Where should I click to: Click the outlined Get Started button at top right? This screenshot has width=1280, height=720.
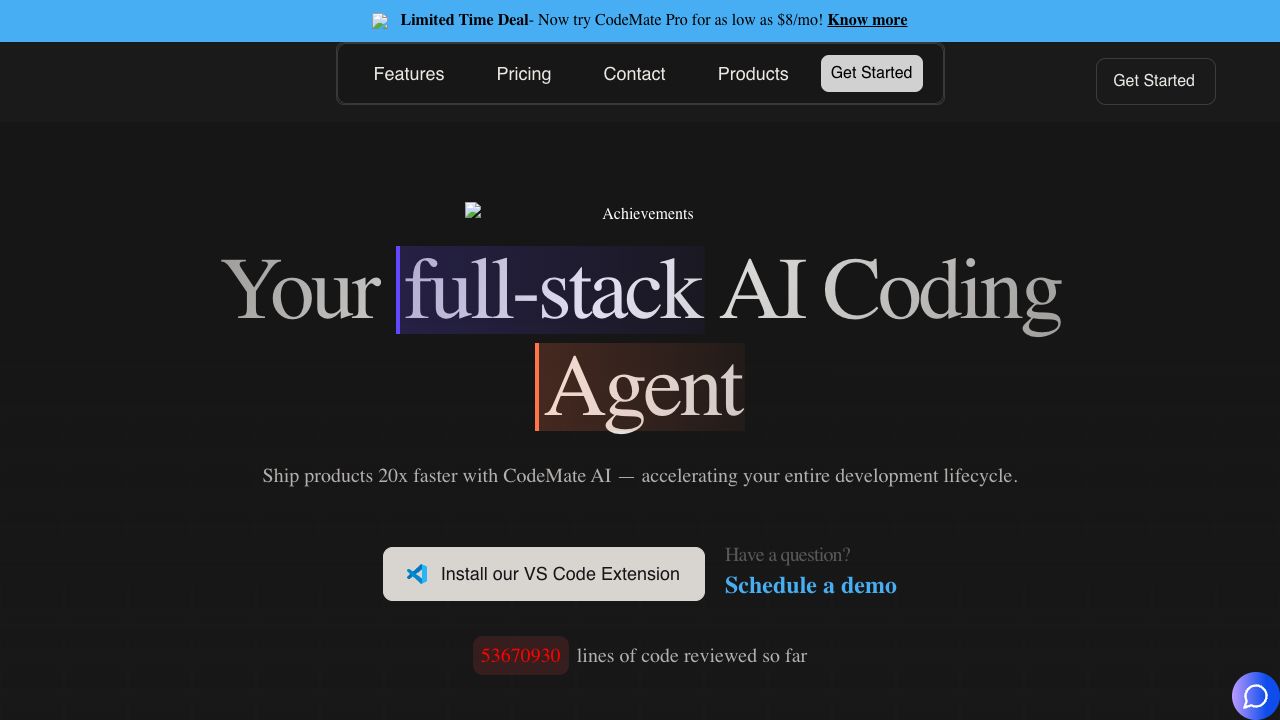coord(1154,81)
